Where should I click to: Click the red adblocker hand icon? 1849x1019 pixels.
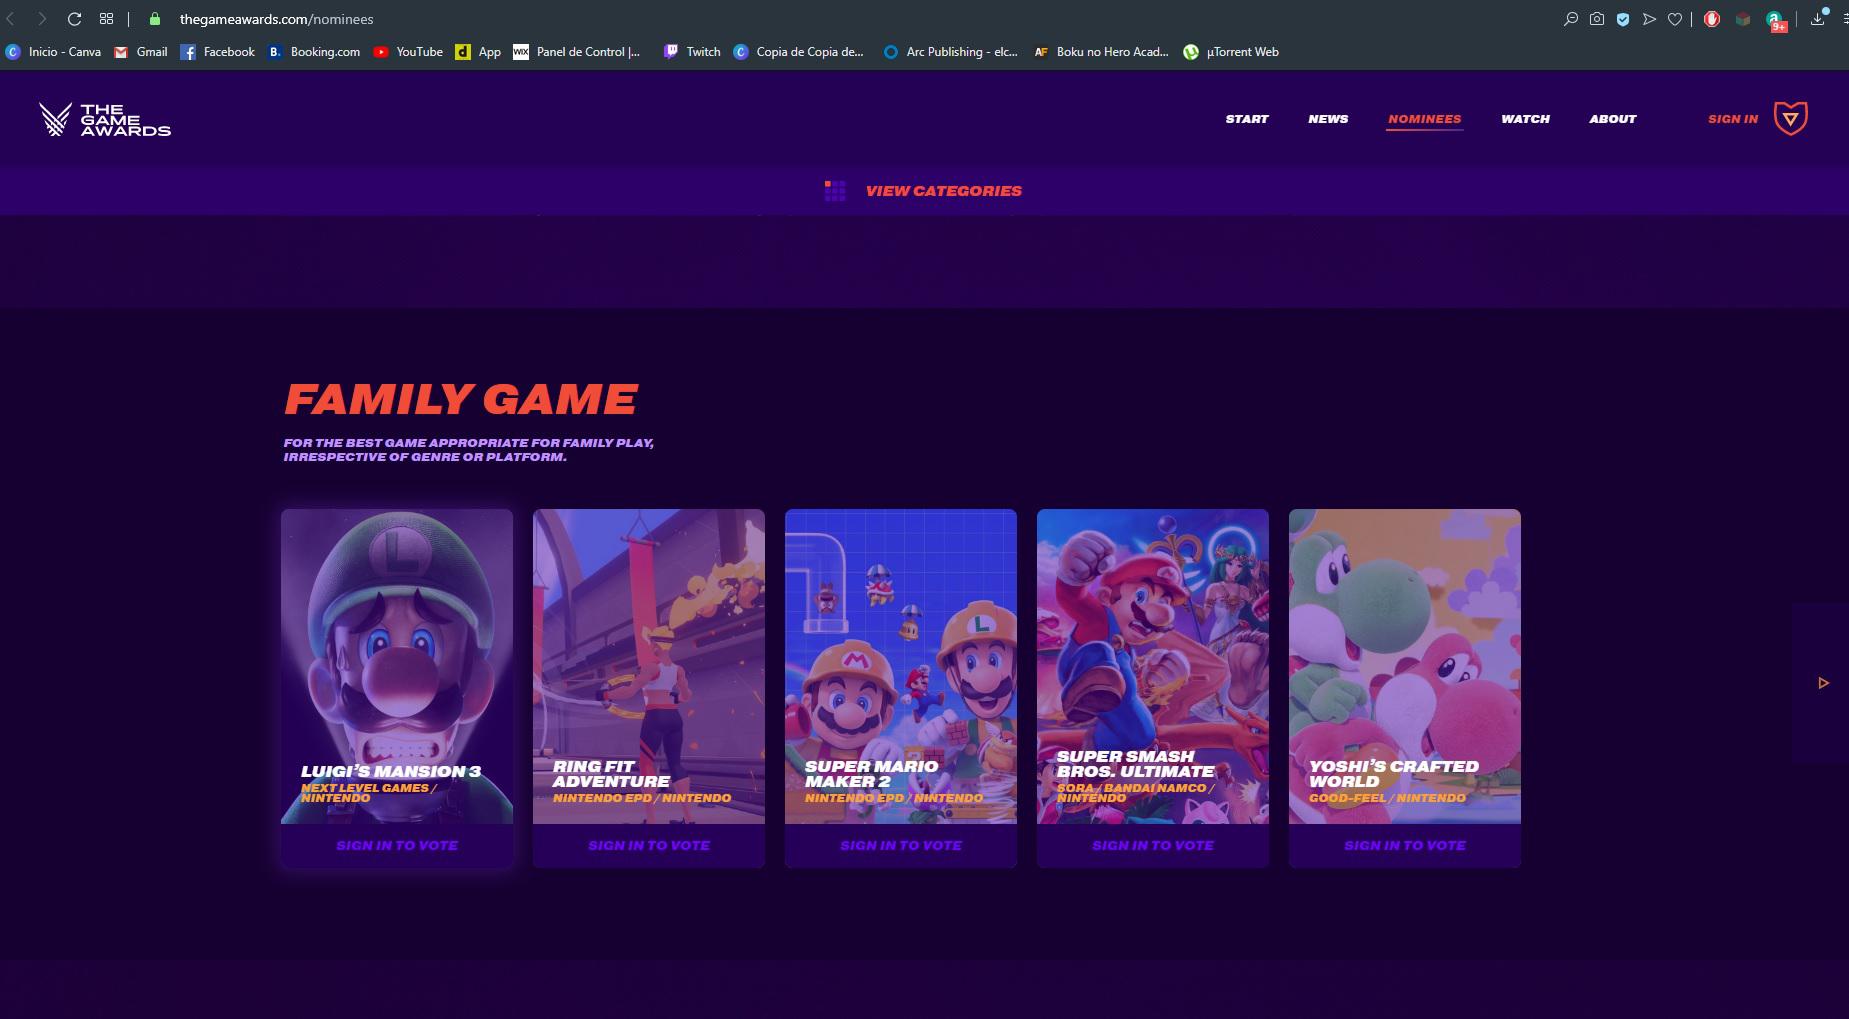(x=1712, y=19)
